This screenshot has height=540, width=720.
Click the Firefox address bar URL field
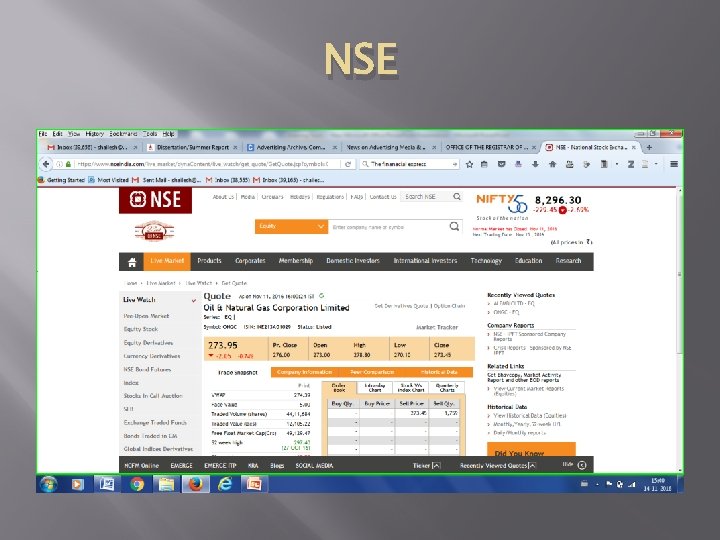click(202, 164)
